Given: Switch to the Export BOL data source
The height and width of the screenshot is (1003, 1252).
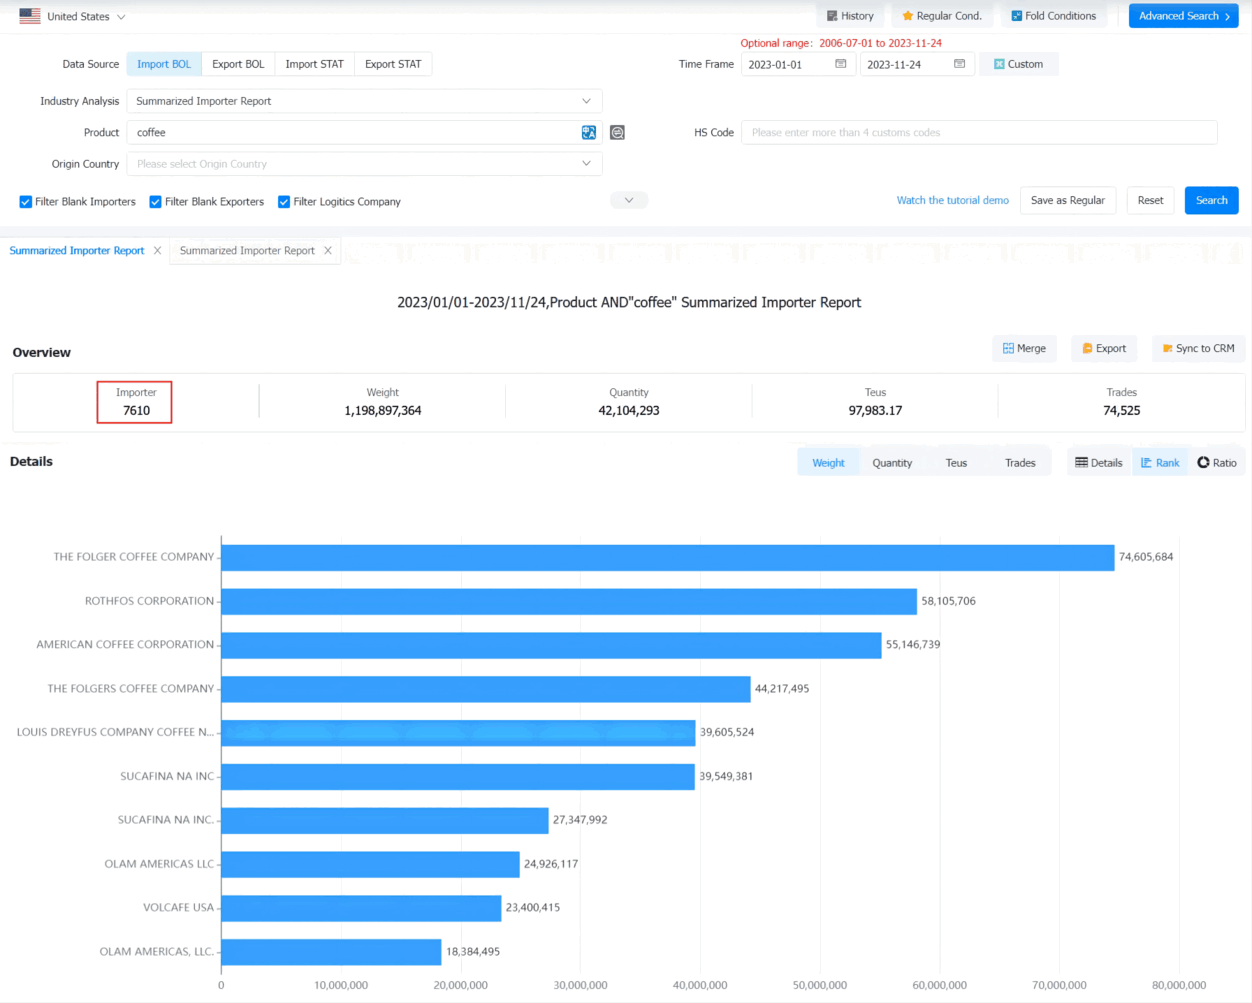Looking at the screenshot, I should coord(238,64).
